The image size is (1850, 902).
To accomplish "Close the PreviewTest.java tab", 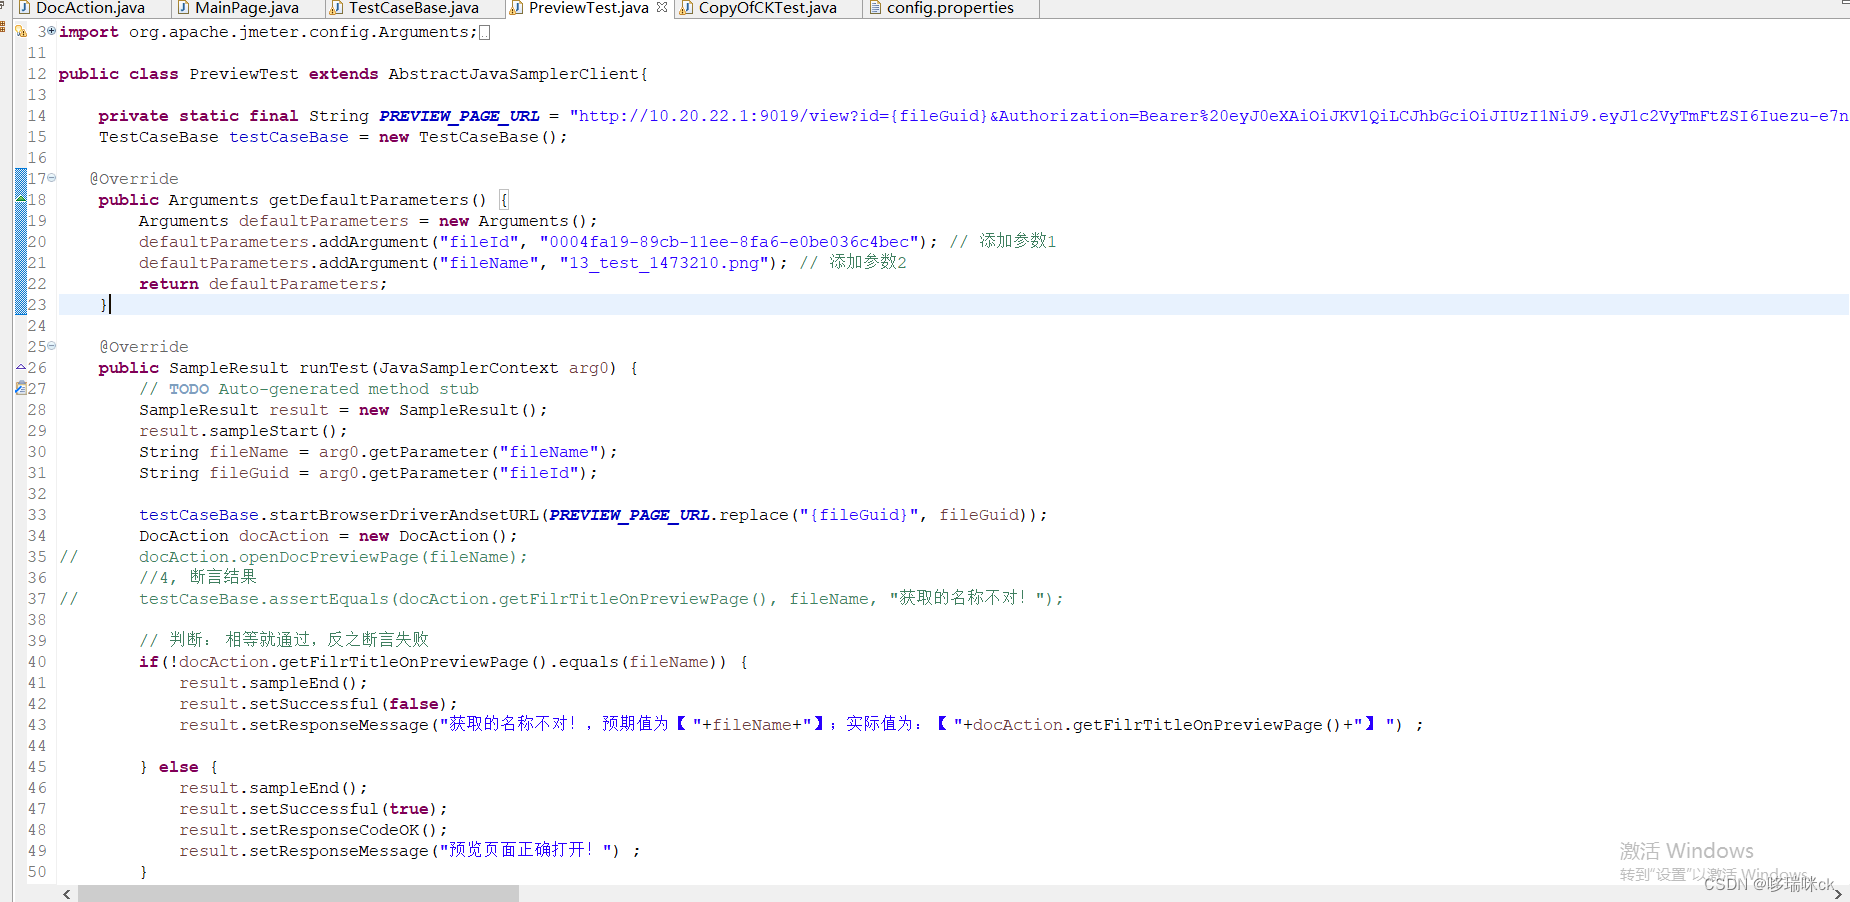I will pos(661,7).
